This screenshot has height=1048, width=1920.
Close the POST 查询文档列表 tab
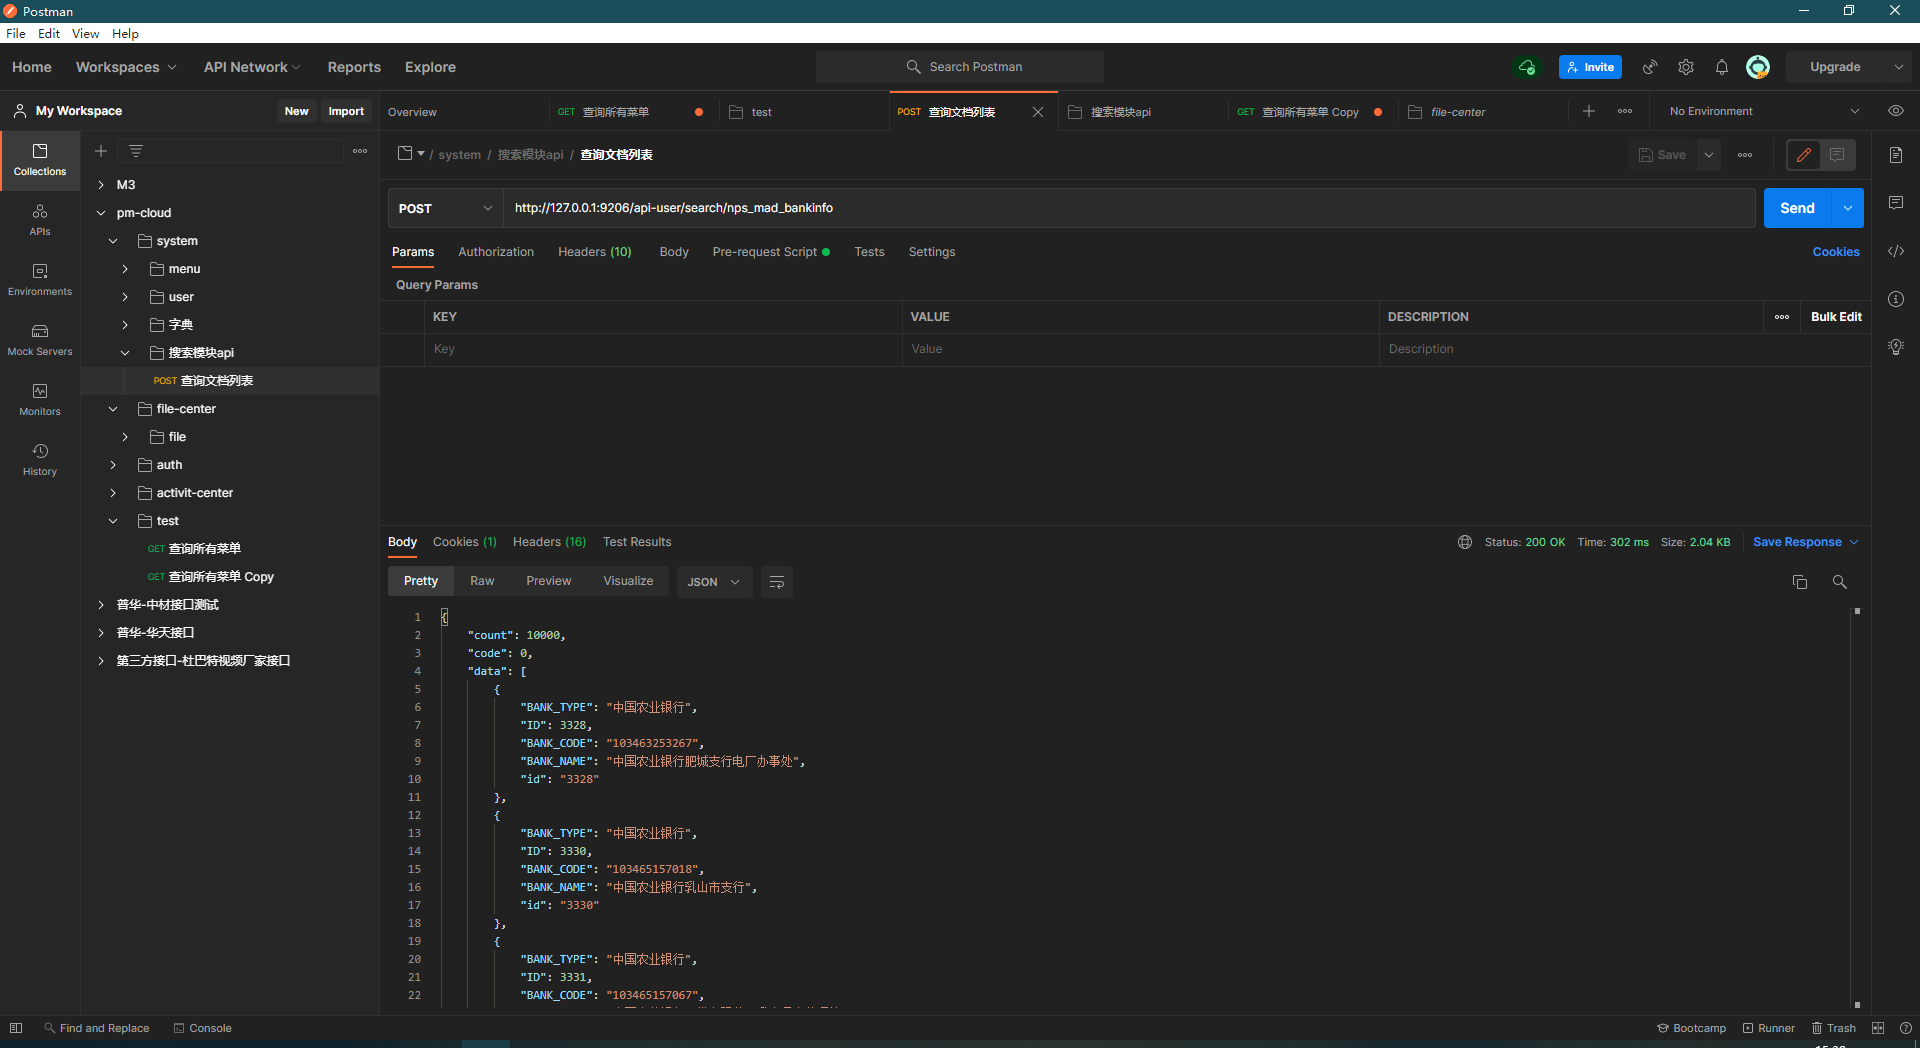click(1038, 112)
